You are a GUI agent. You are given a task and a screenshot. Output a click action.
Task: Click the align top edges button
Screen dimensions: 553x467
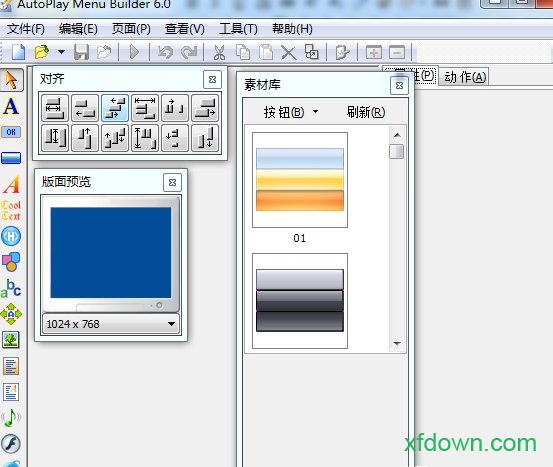pos(85,138)
